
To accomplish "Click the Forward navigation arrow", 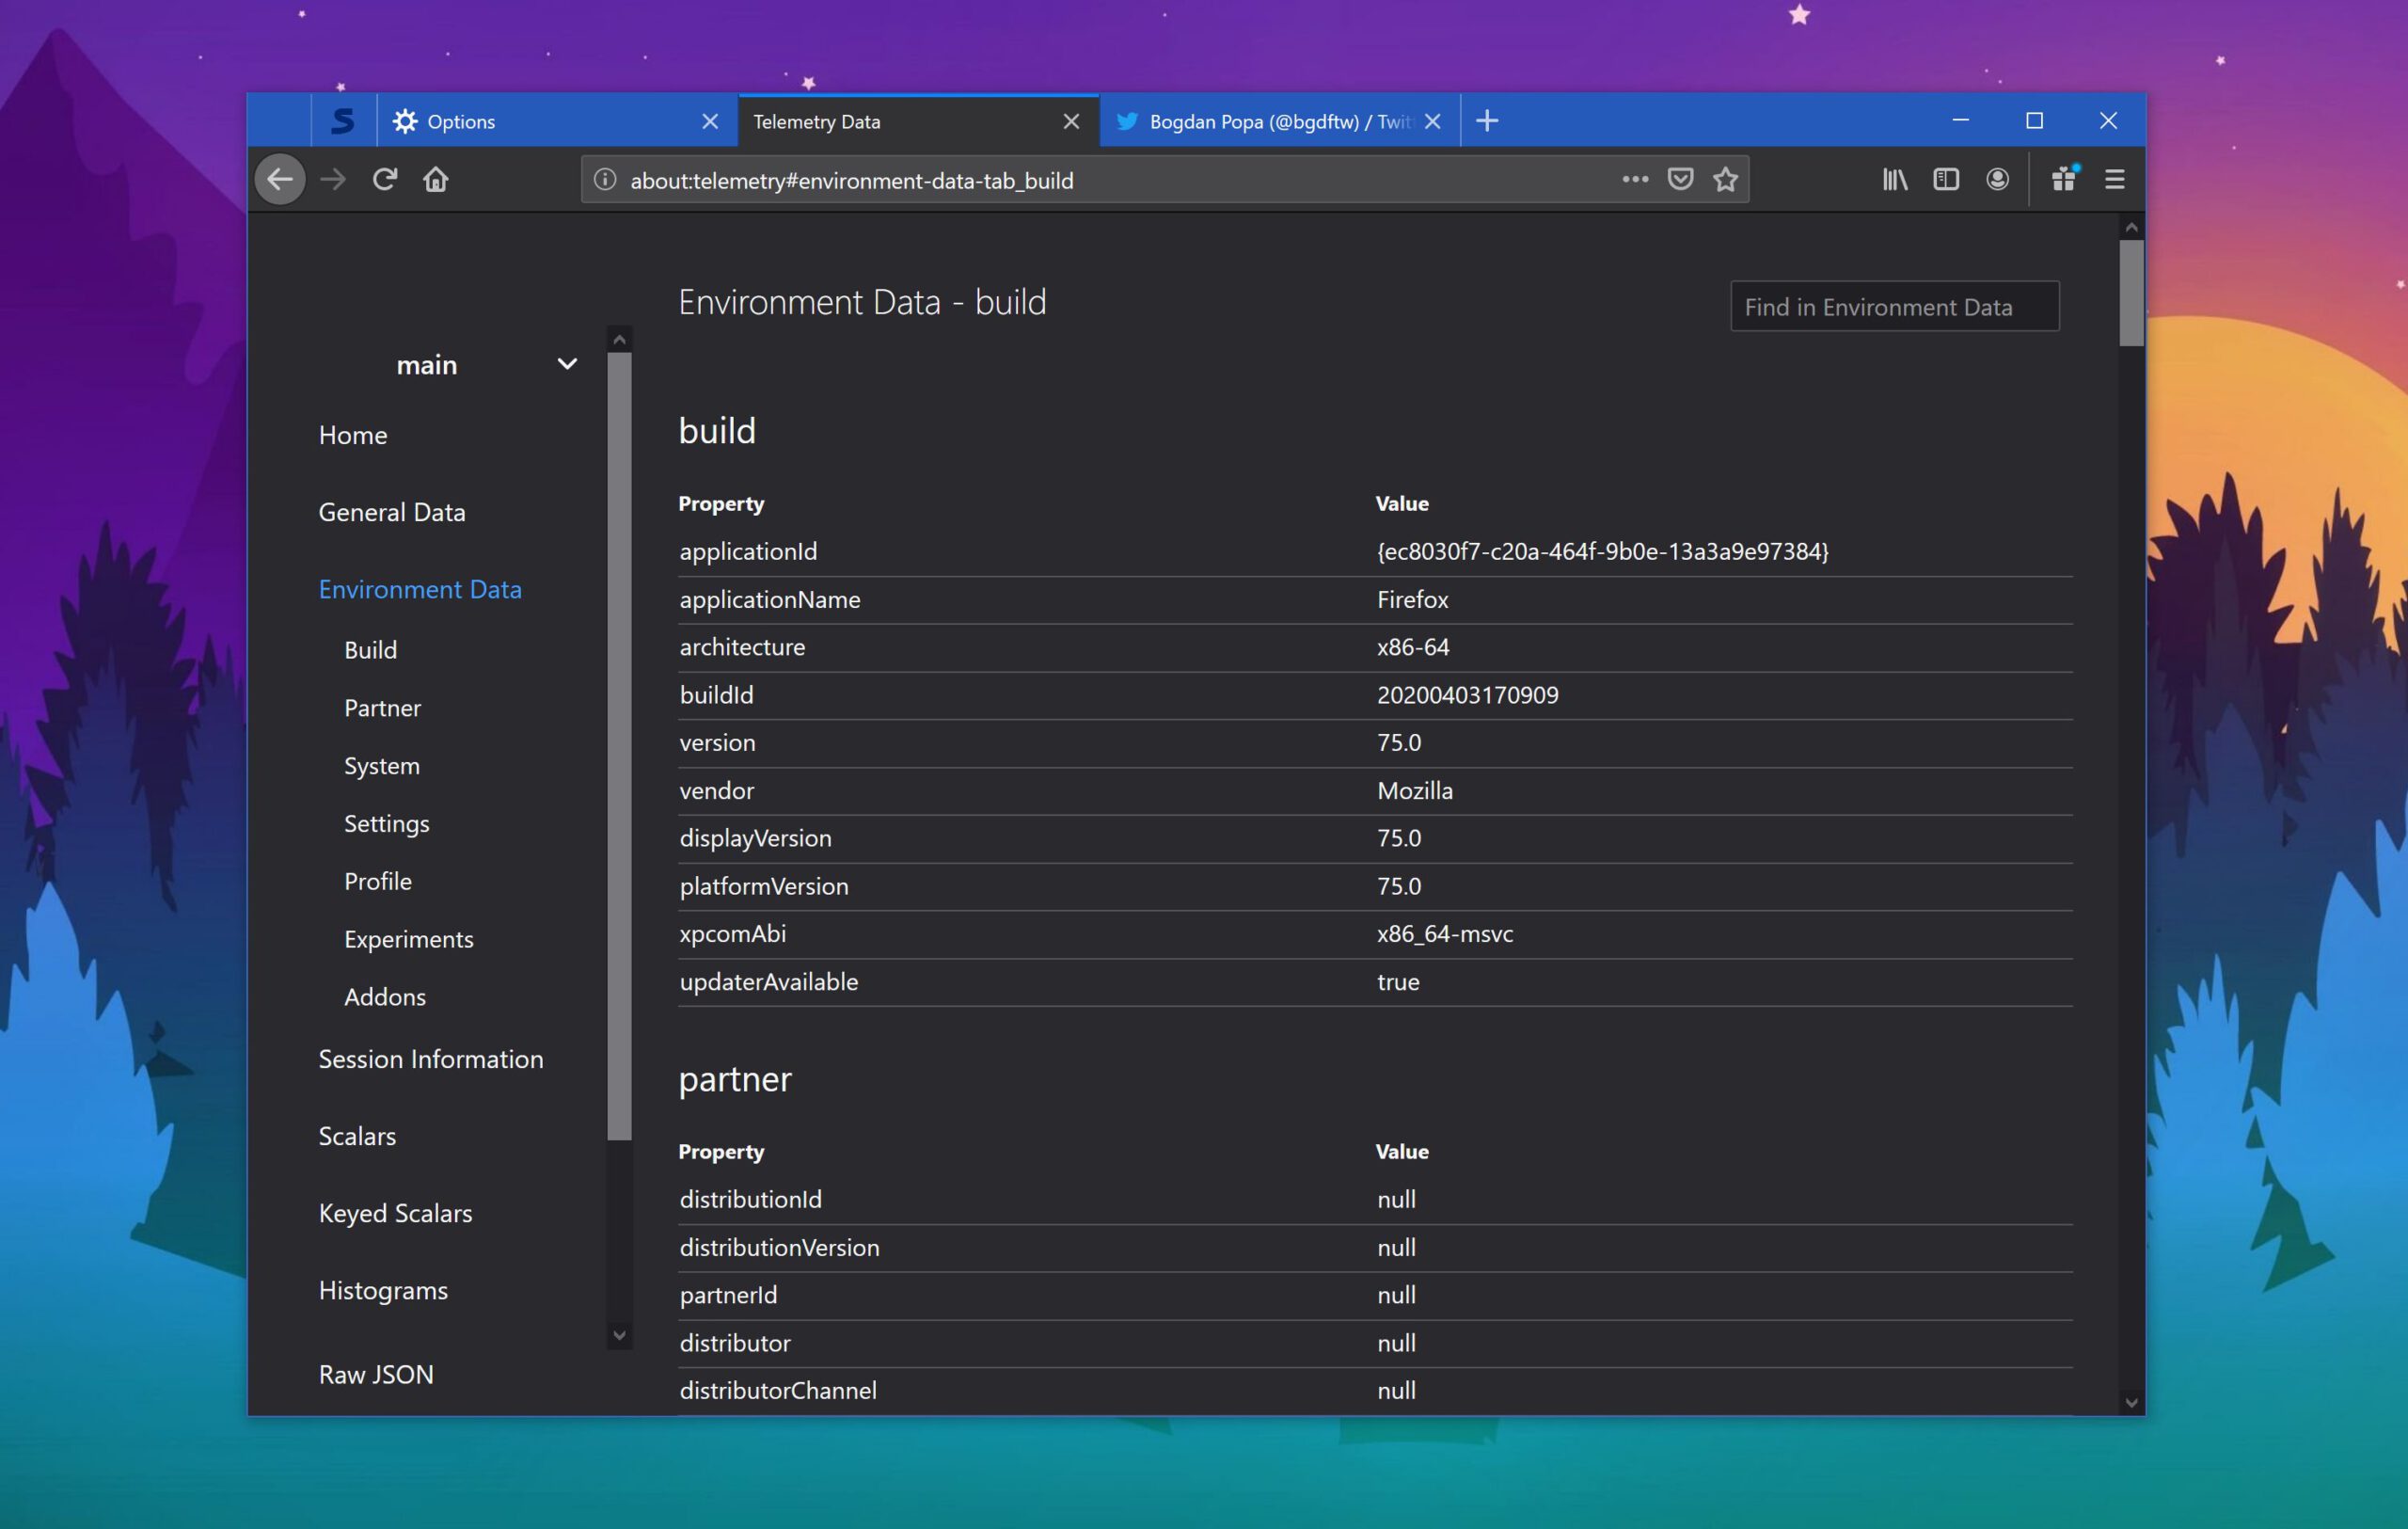I will tap(333, 180).
